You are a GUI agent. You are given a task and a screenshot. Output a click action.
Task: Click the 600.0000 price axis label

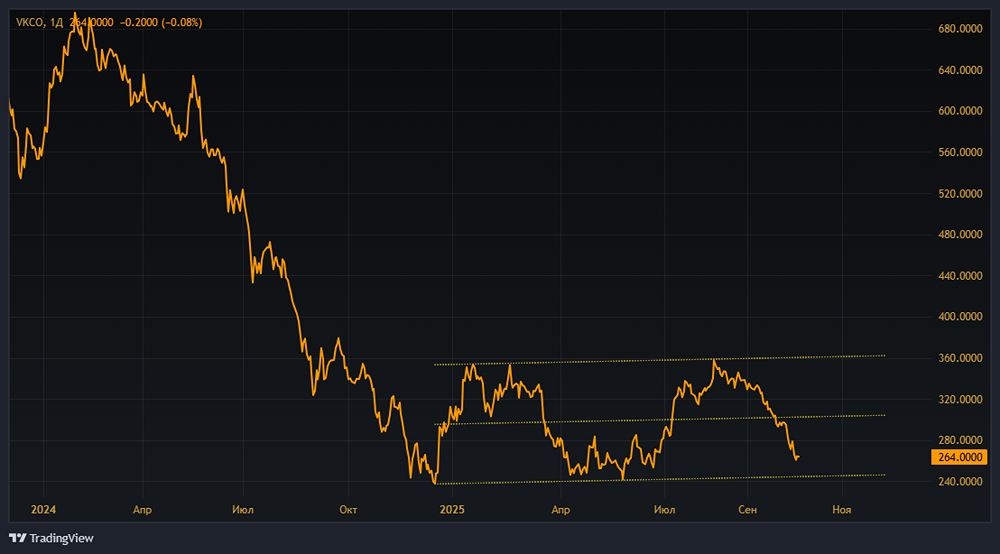pyautogui.click(x=960, y=111)
